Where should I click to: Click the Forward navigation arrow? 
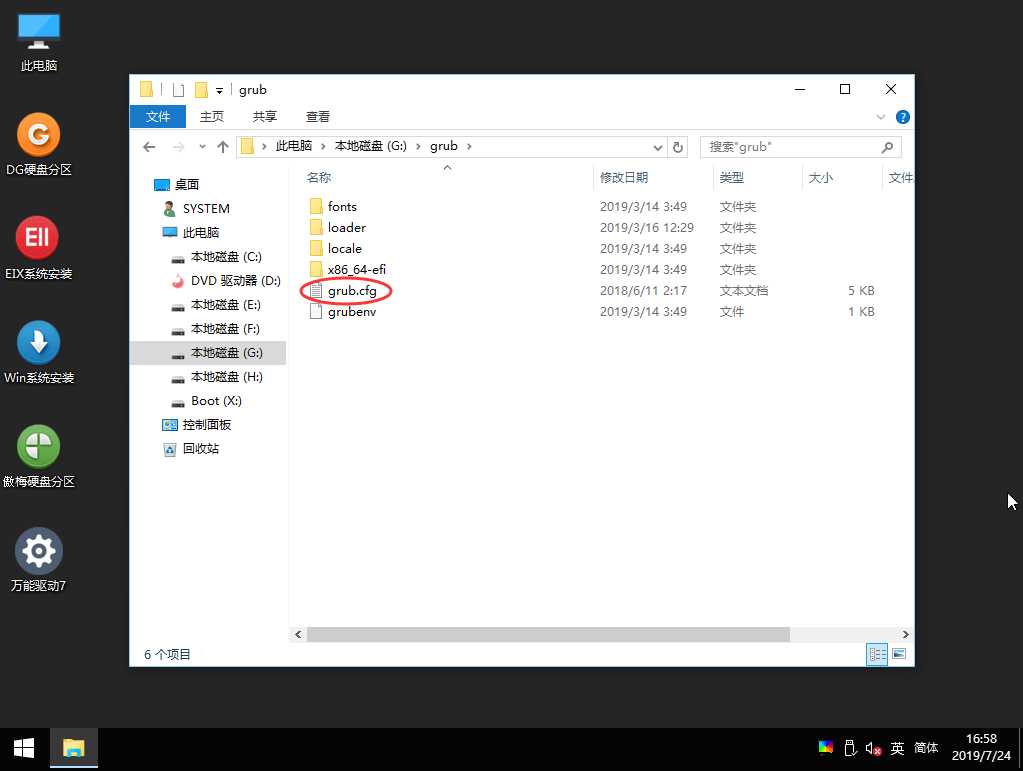[x=178, y=147]
